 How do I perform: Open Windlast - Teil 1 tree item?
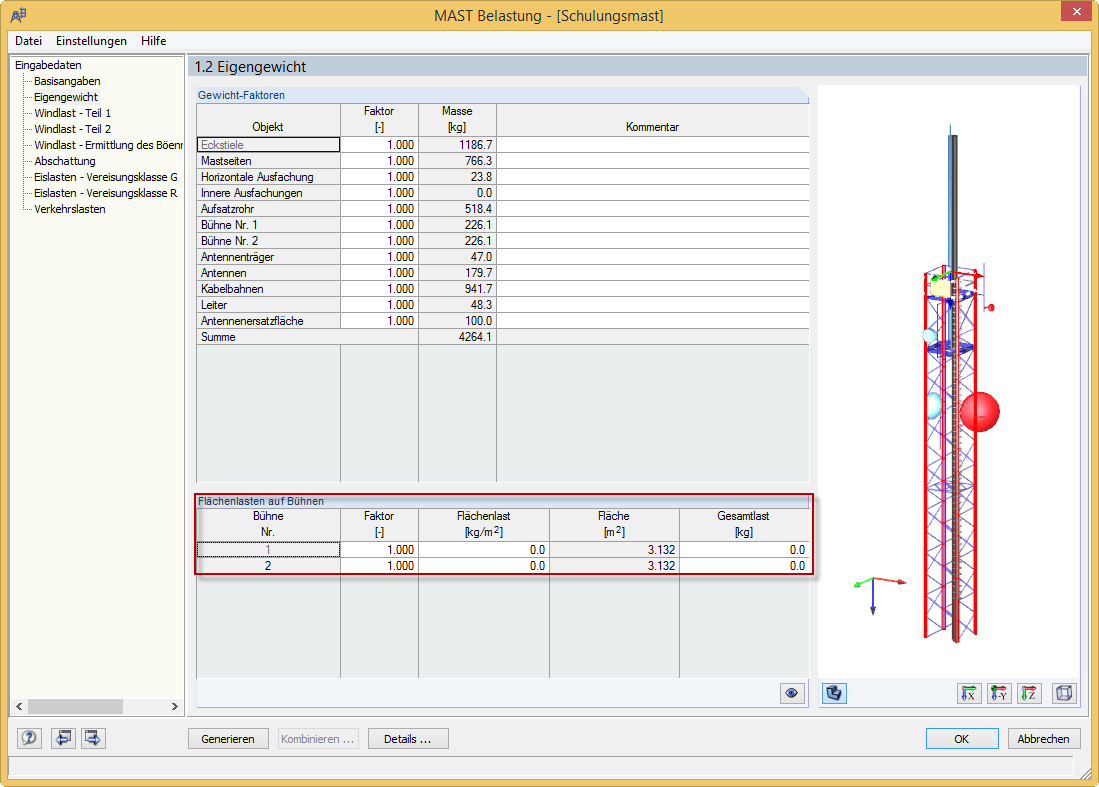(x=73, y=114)
